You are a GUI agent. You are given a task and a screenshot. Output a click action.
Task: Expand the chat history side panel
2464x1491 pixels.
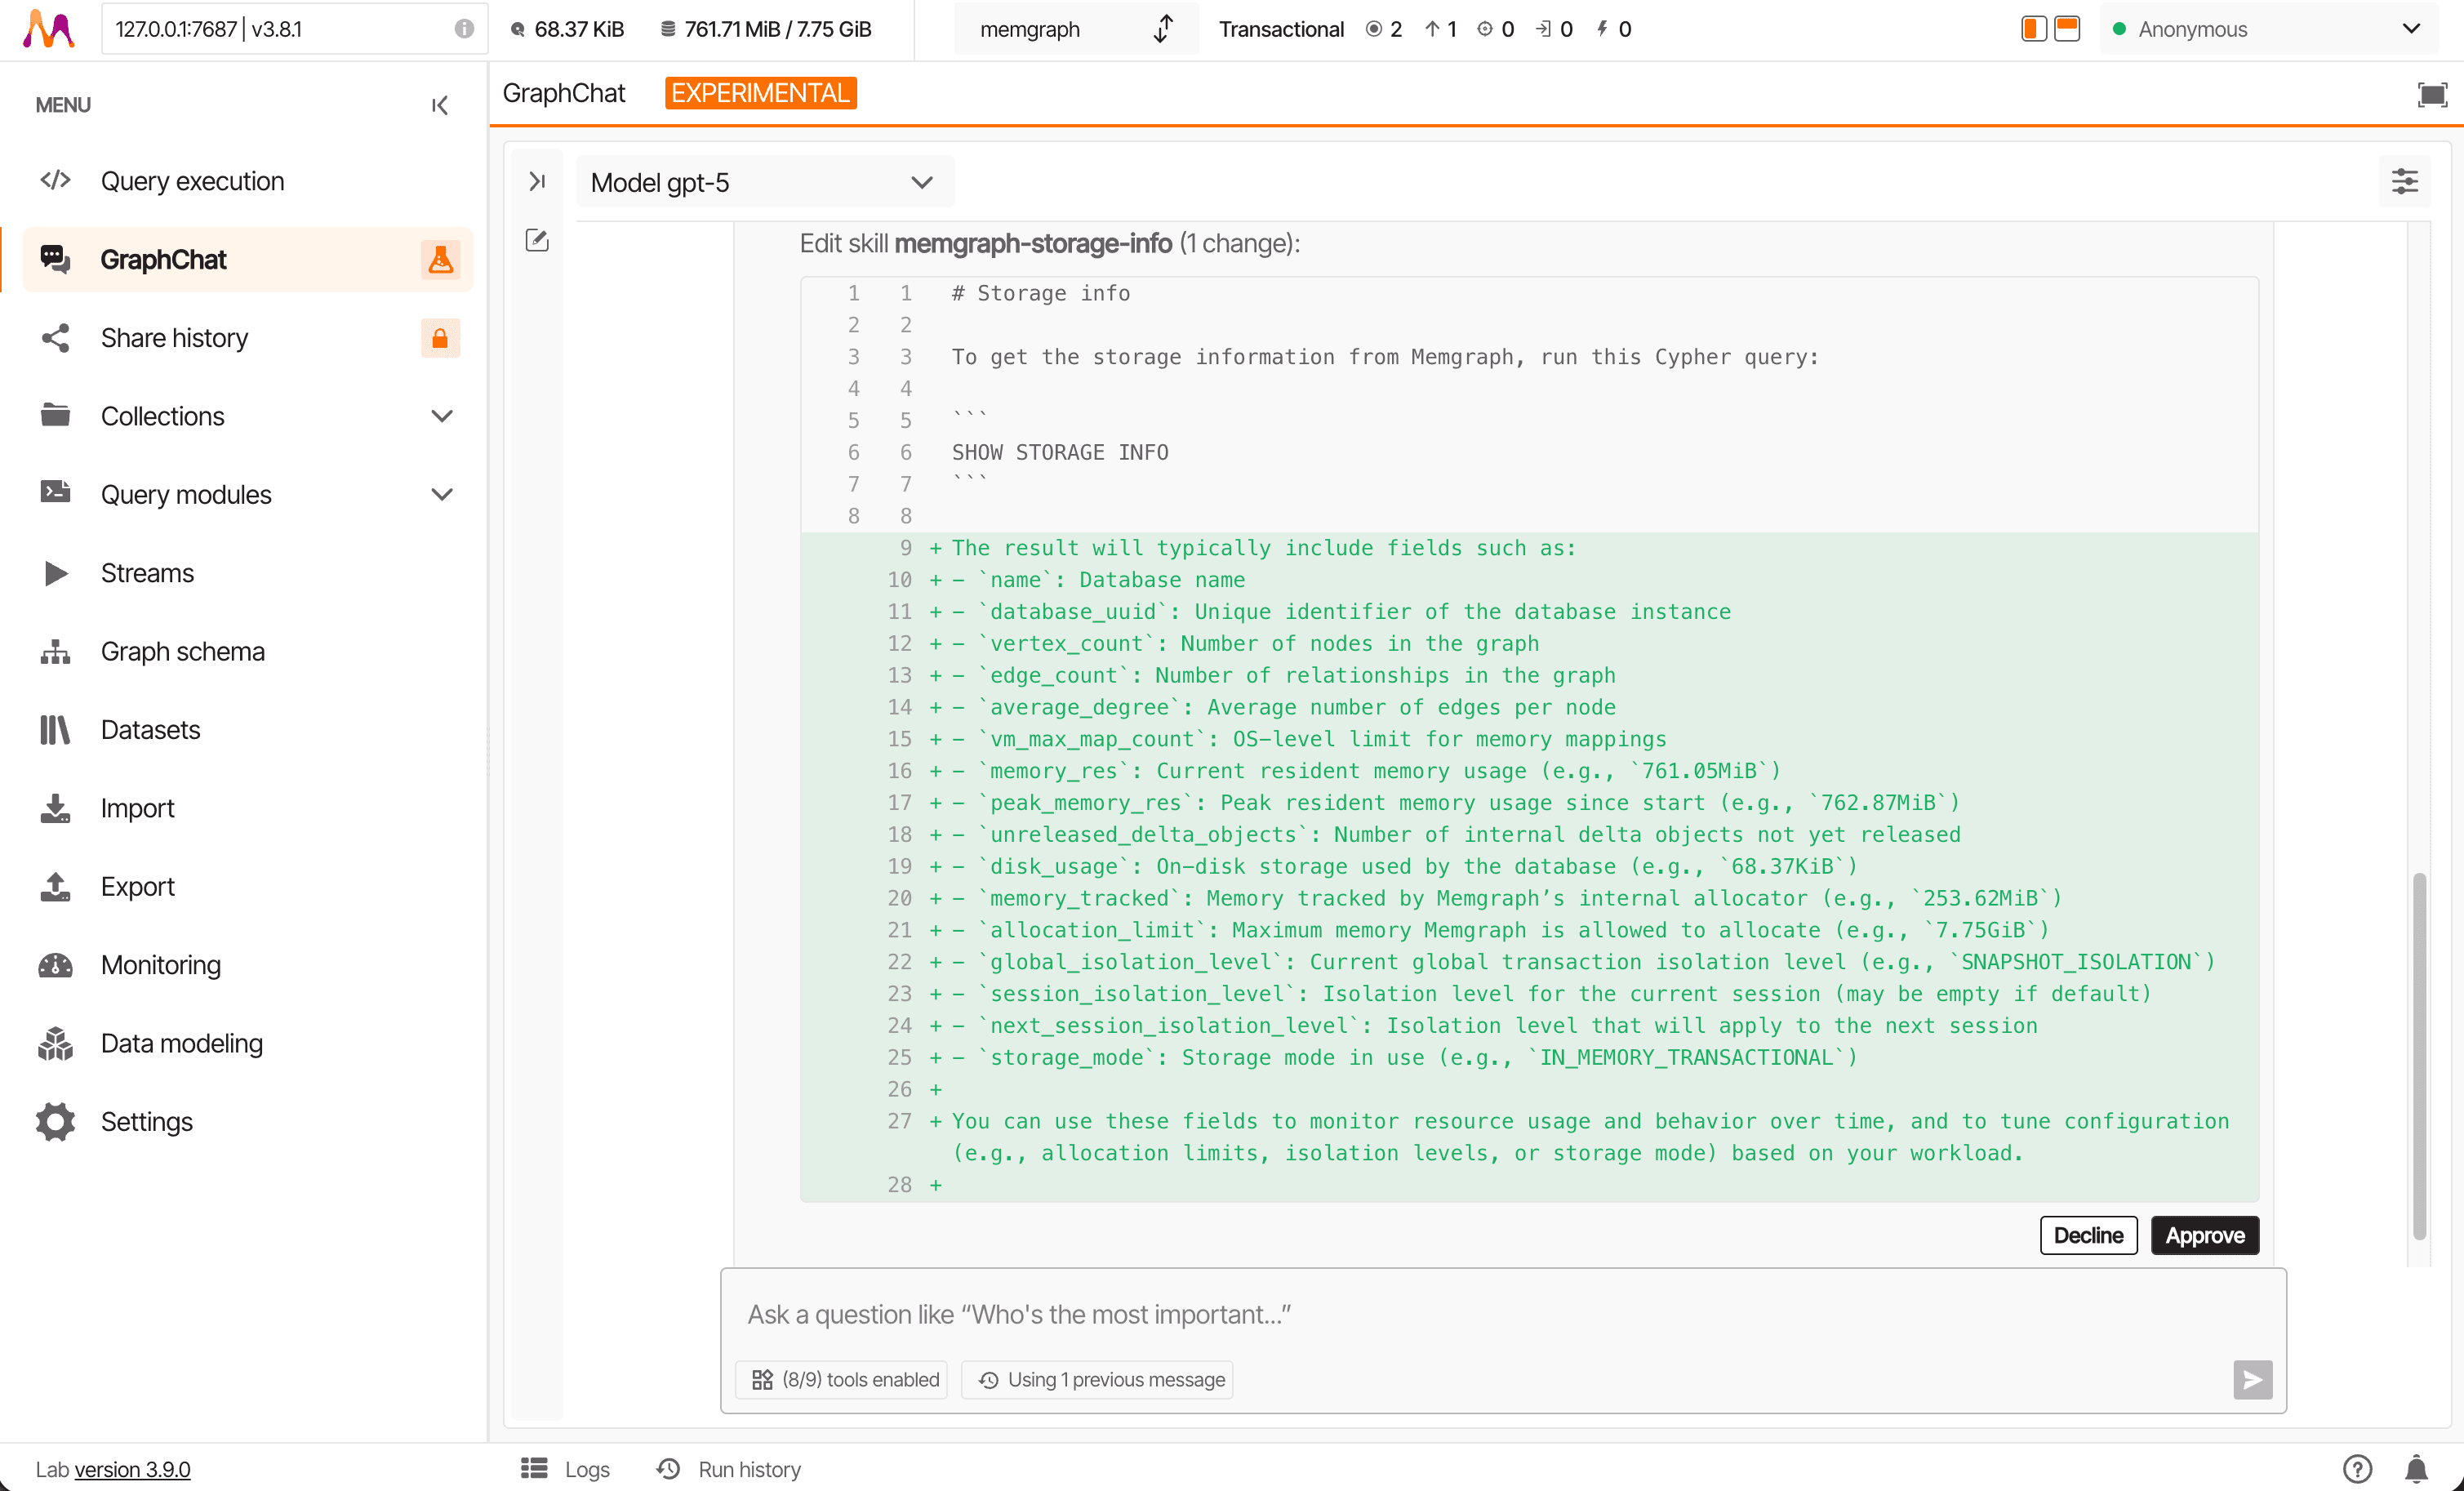(537, 181)
